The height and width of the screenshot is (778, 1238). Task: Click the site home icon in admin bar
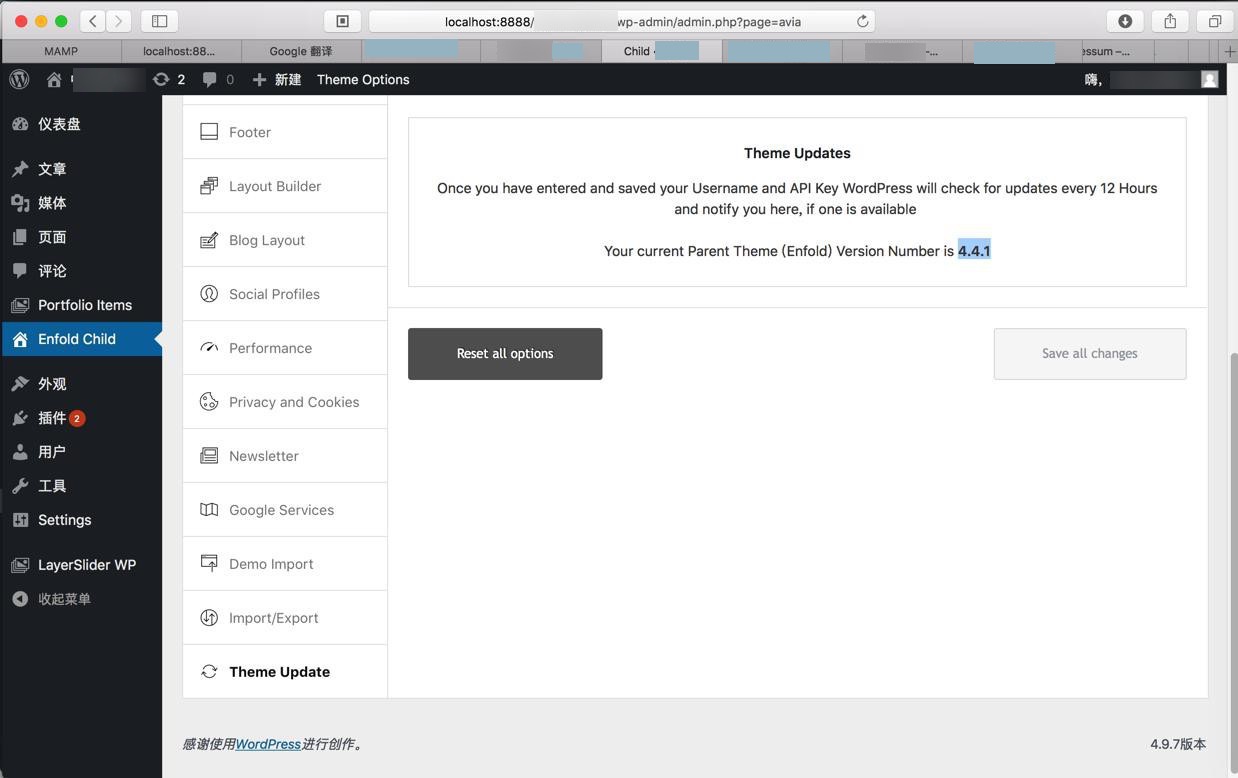[x=54, y=79]
